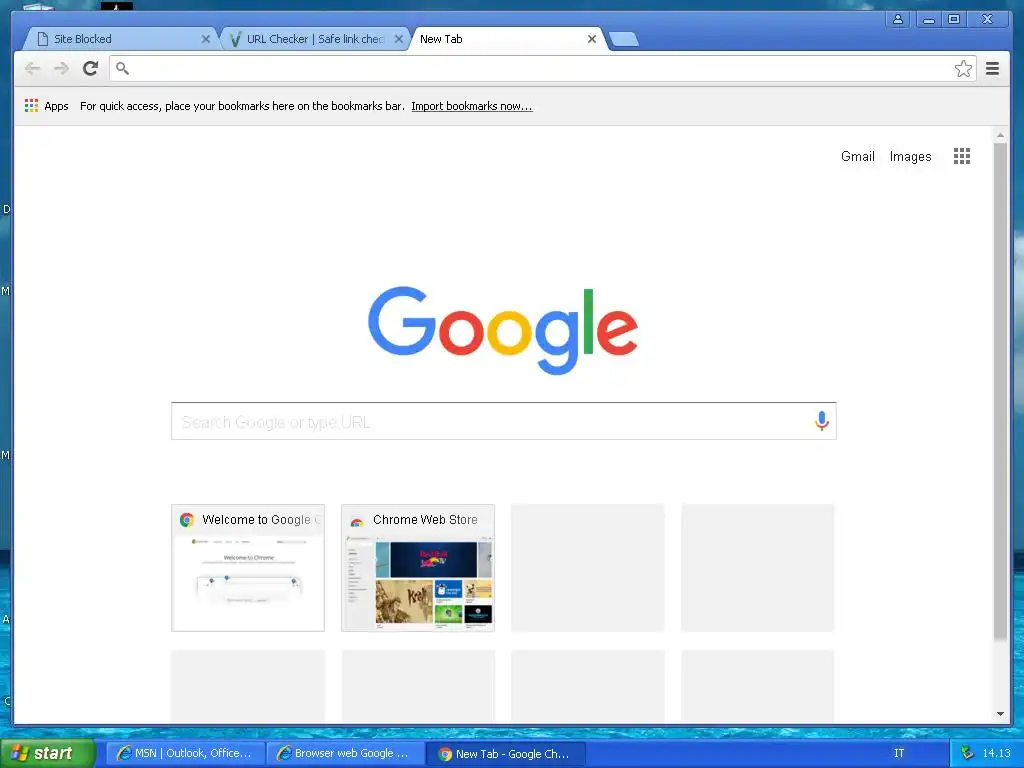Focus the Chrome address bar
The width and height of the screenshot is (1024, 768).
(542, 69)
